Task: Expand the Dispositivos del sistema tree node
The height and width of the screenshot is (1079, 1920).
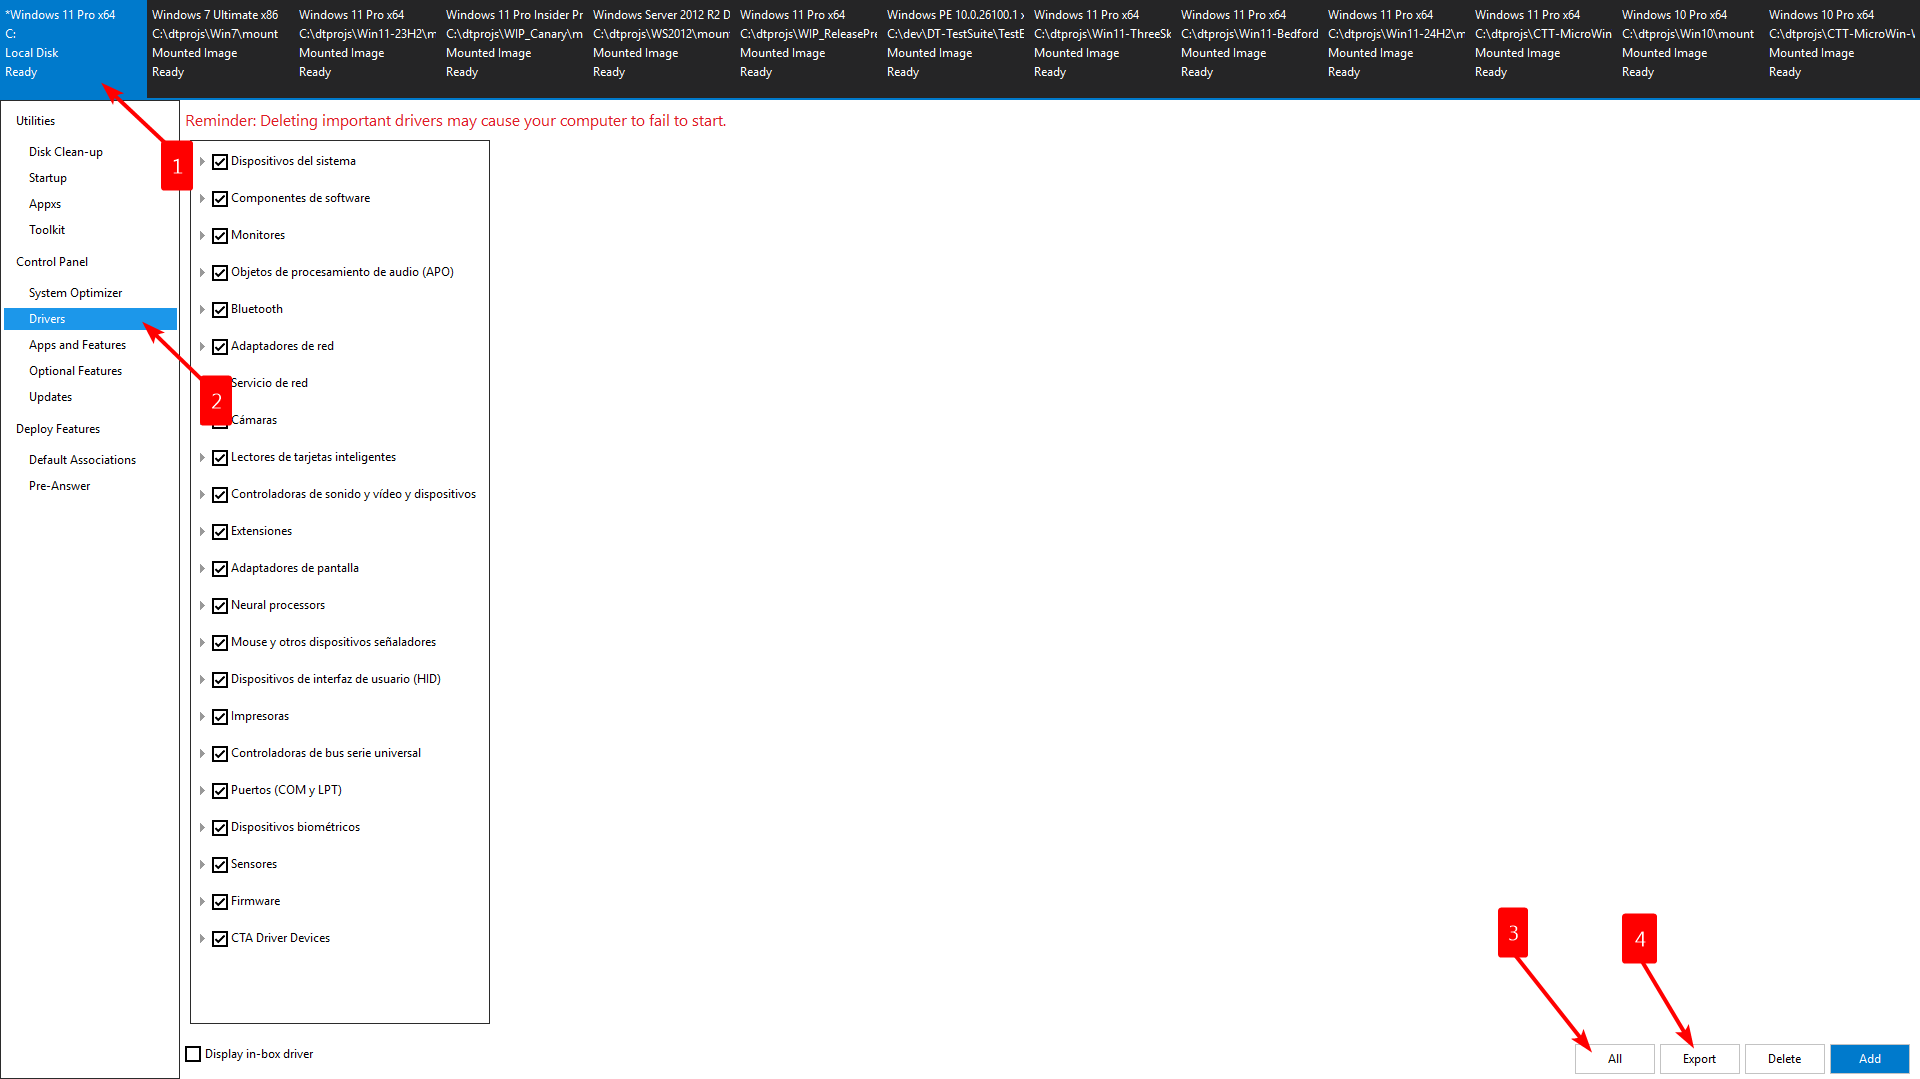Action: point(202,162)
